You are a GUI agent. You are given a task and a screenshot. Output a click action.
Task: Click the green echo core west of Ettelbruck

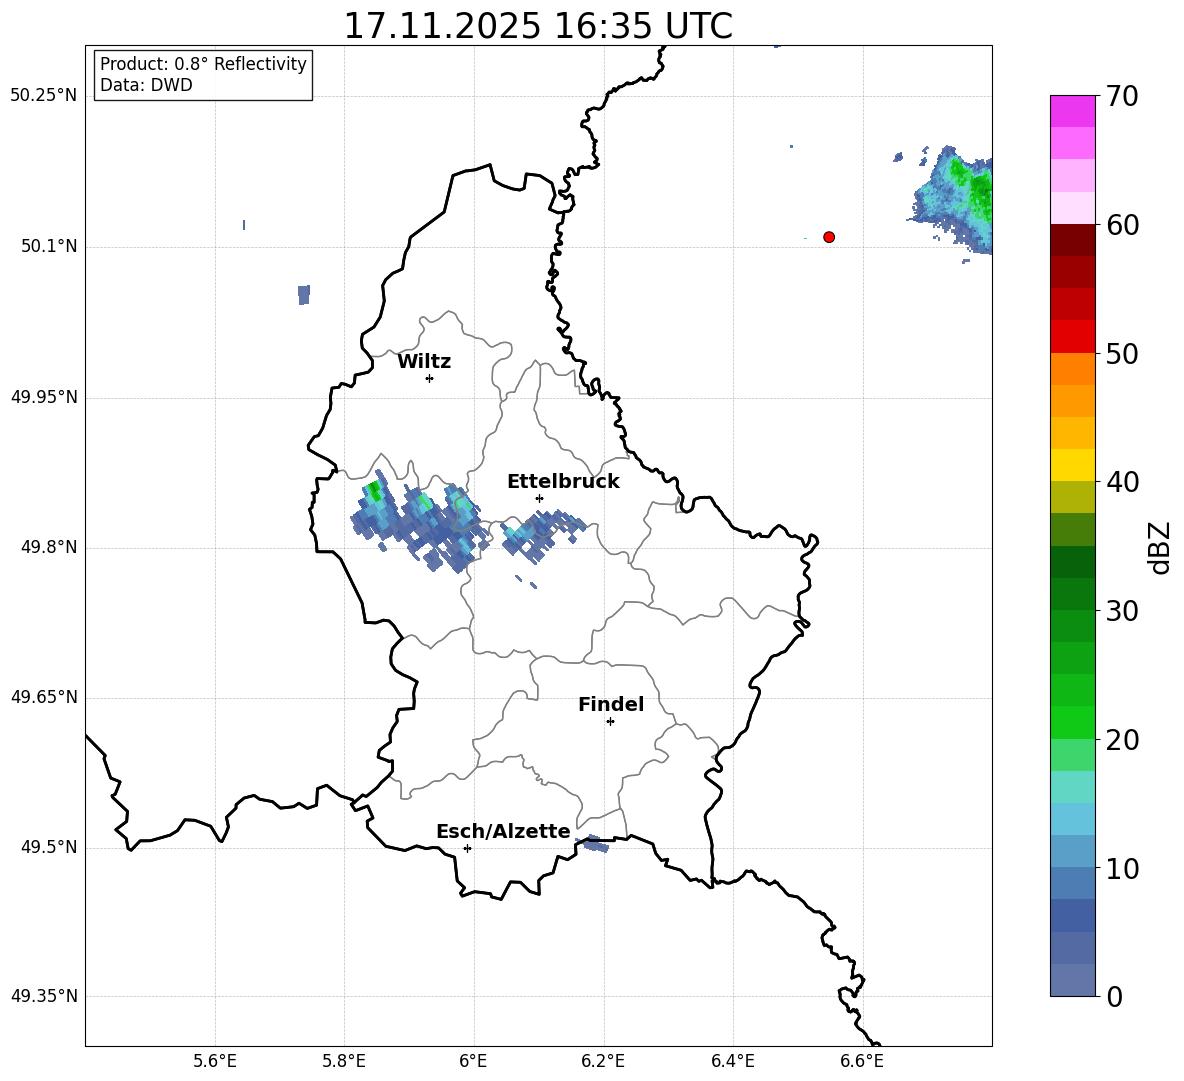(374, 491)
